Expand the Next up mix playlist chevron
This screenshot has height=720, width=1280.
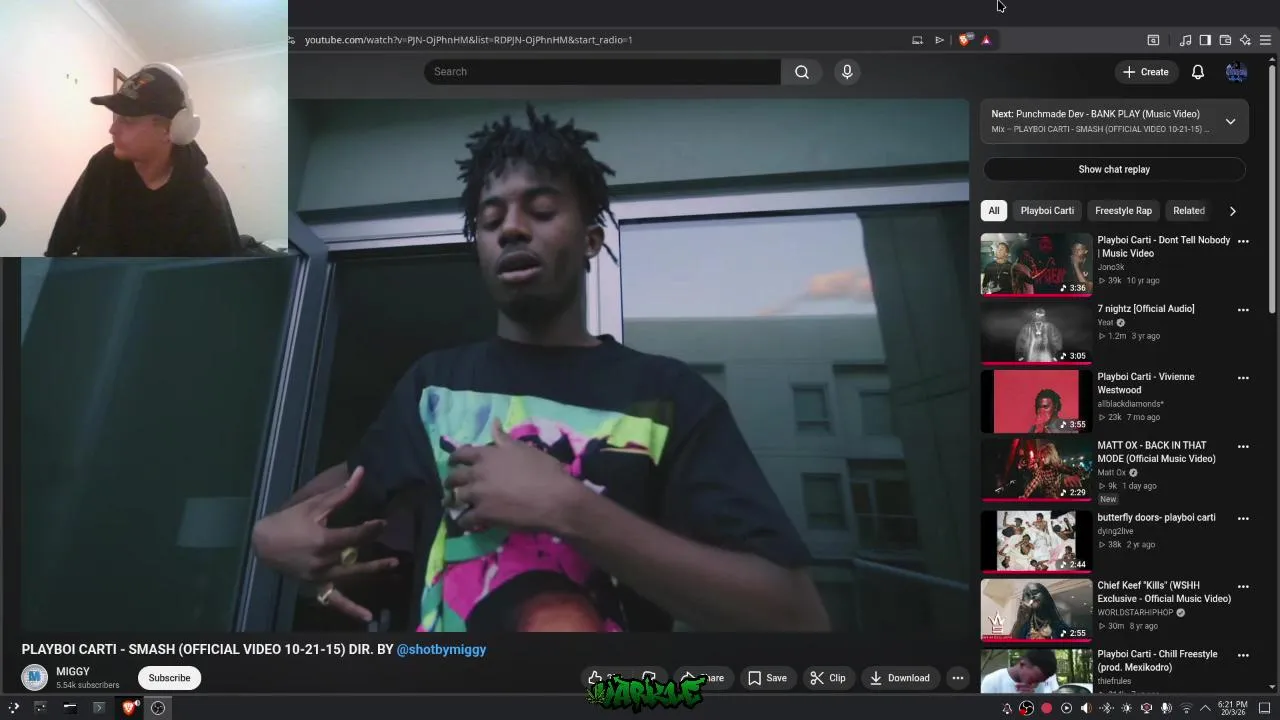1231,121
